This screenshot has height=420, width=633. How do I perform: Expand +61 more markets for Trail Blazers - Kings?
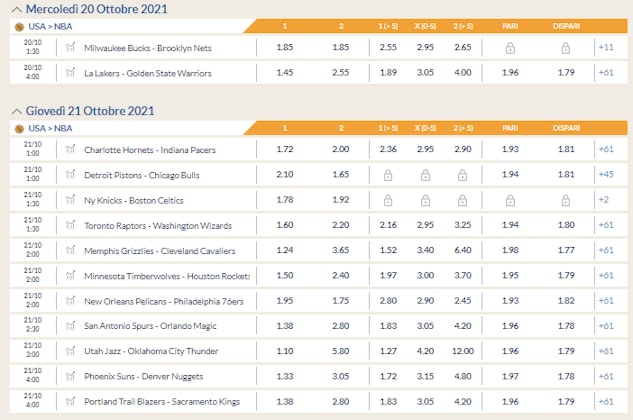(x=606, y=401)
